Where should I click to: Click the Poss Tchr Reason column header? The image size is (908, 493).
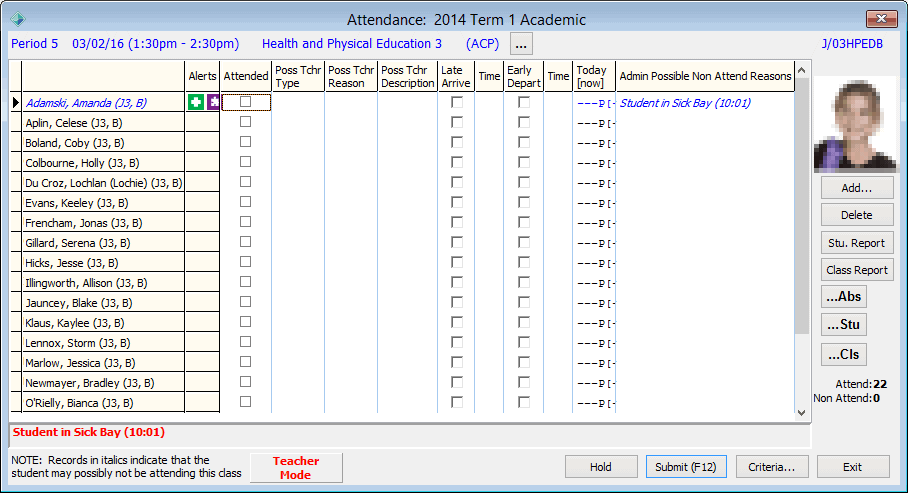[x=351, y=76]
